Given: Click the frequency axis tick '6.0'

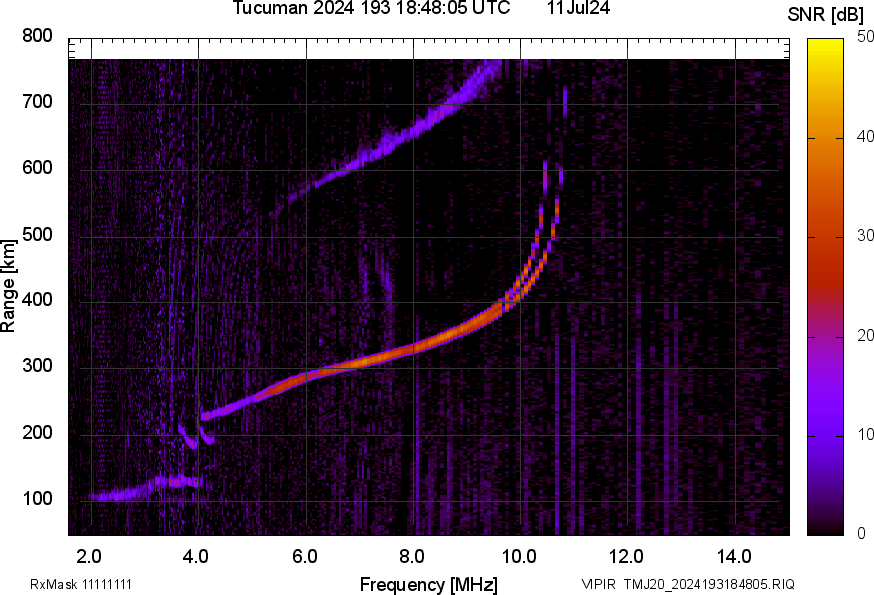Looking at the screenshot, I should (304, 557).
